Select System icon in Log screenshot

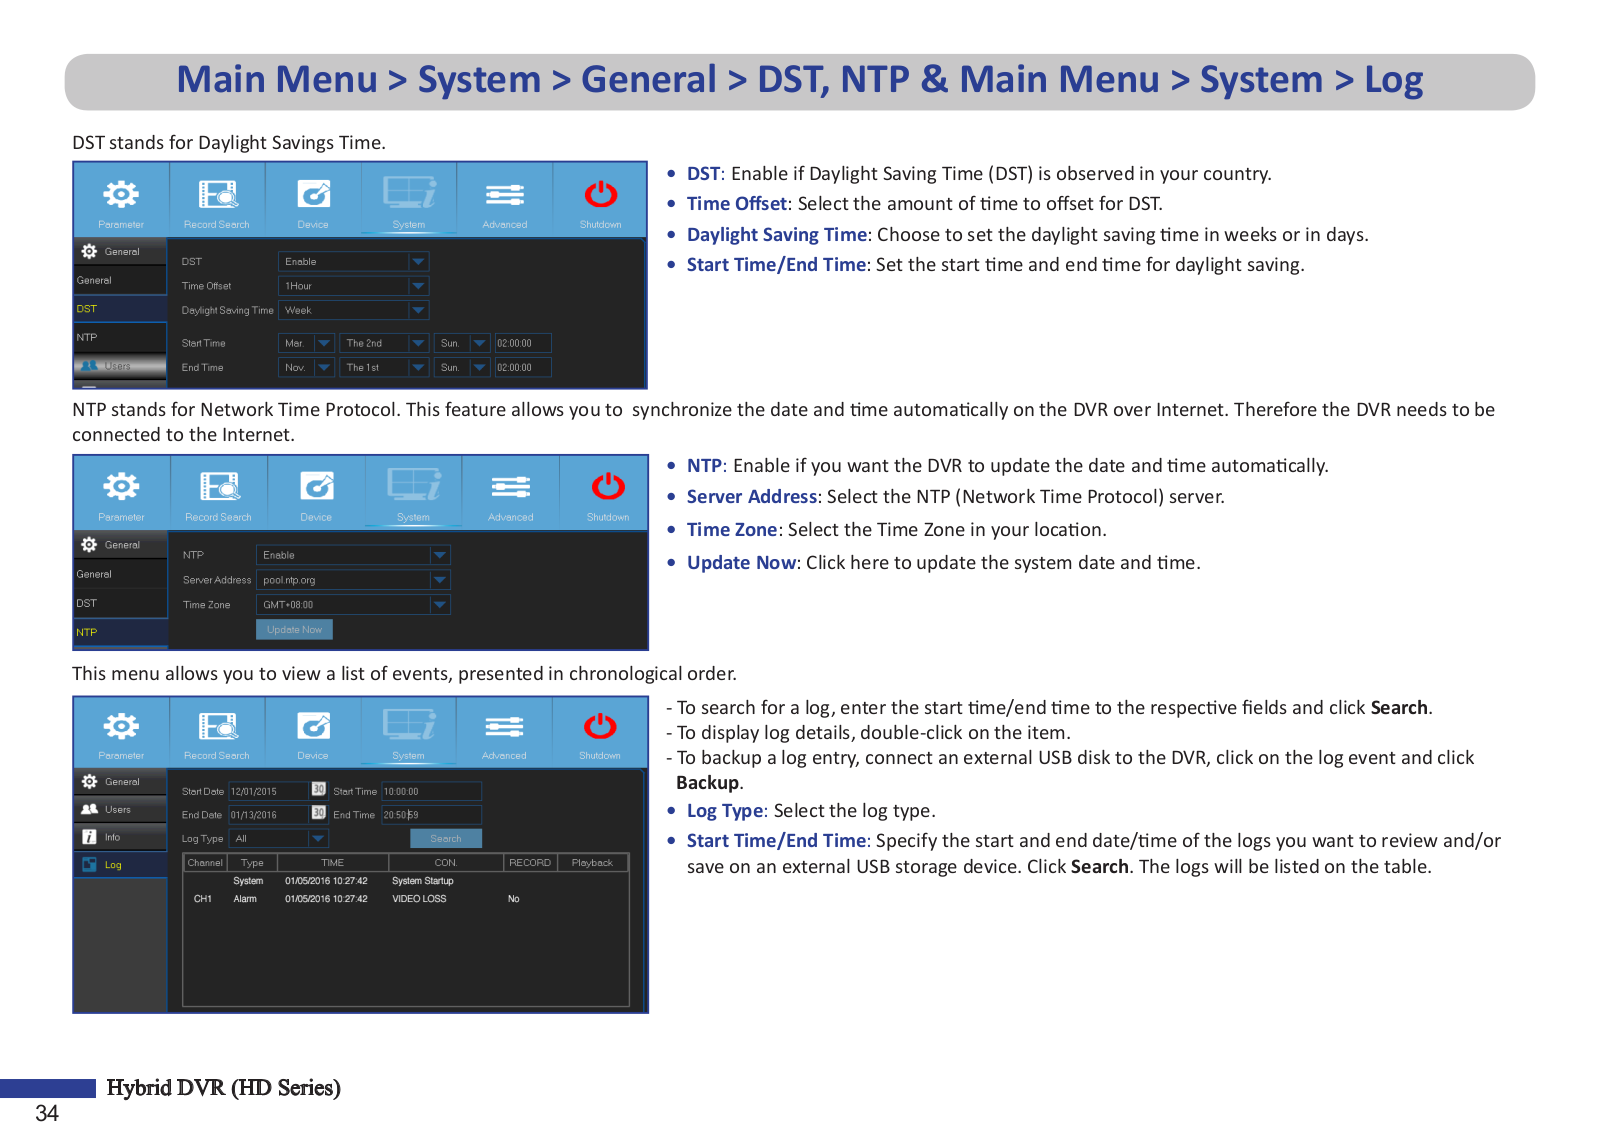click(409, 725)
